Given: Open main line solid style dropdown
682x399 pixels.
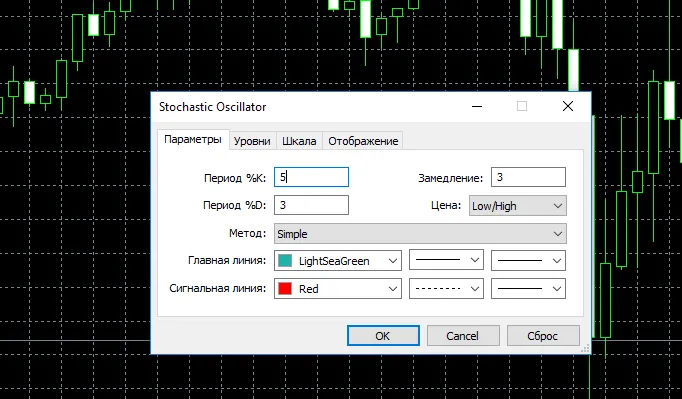Looking at the screenshot, I should point(446,260).
